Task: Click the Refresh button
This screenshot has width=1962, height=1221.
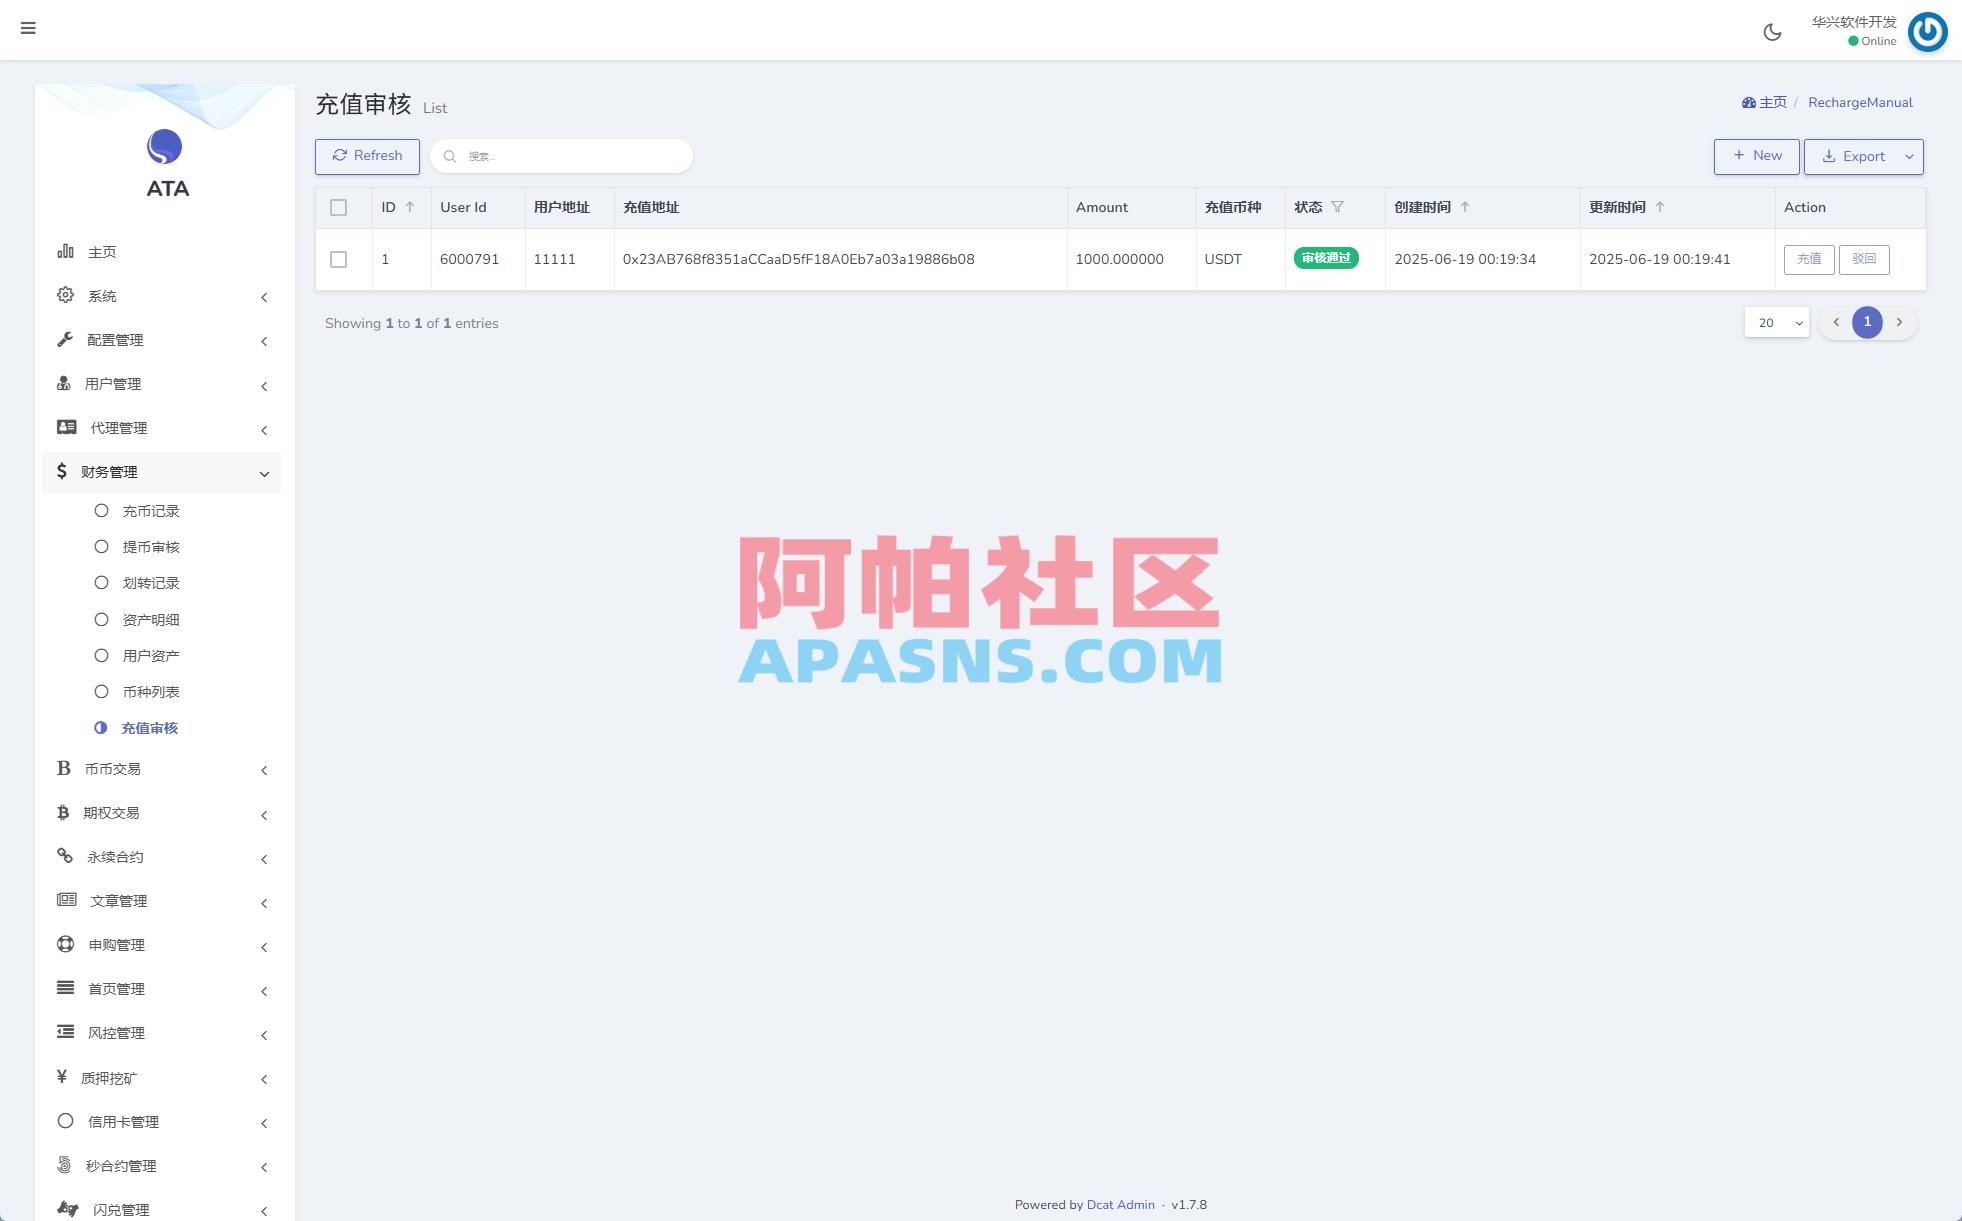Action: pos(367,156)
